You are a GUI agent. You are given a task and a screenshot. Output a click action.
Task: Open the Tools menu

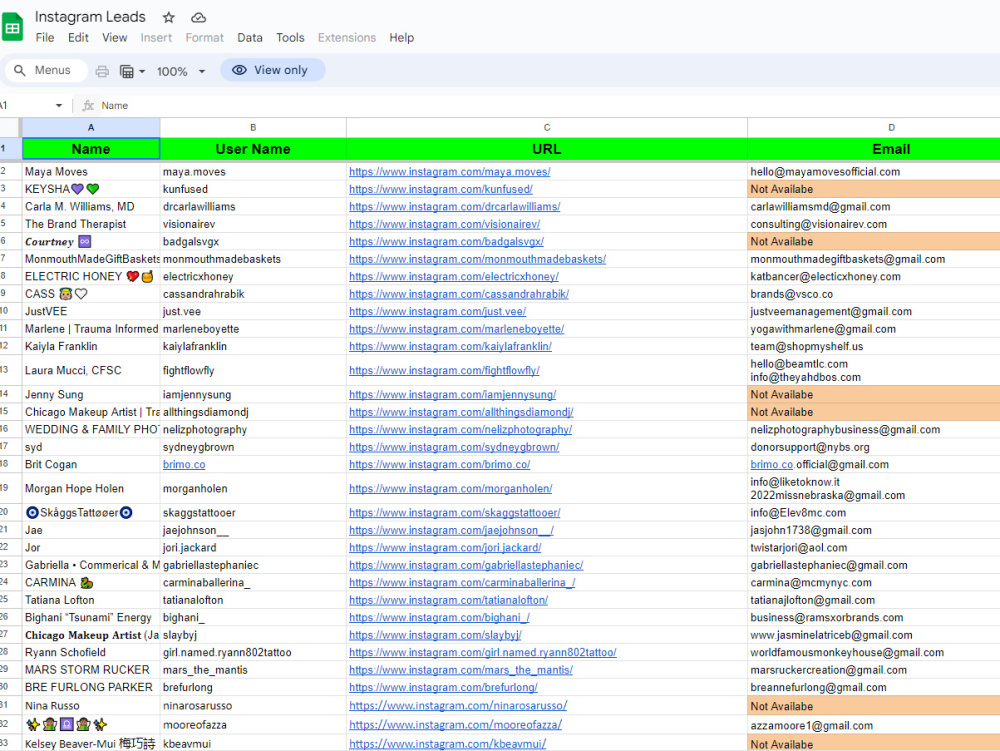pos(290,38)
